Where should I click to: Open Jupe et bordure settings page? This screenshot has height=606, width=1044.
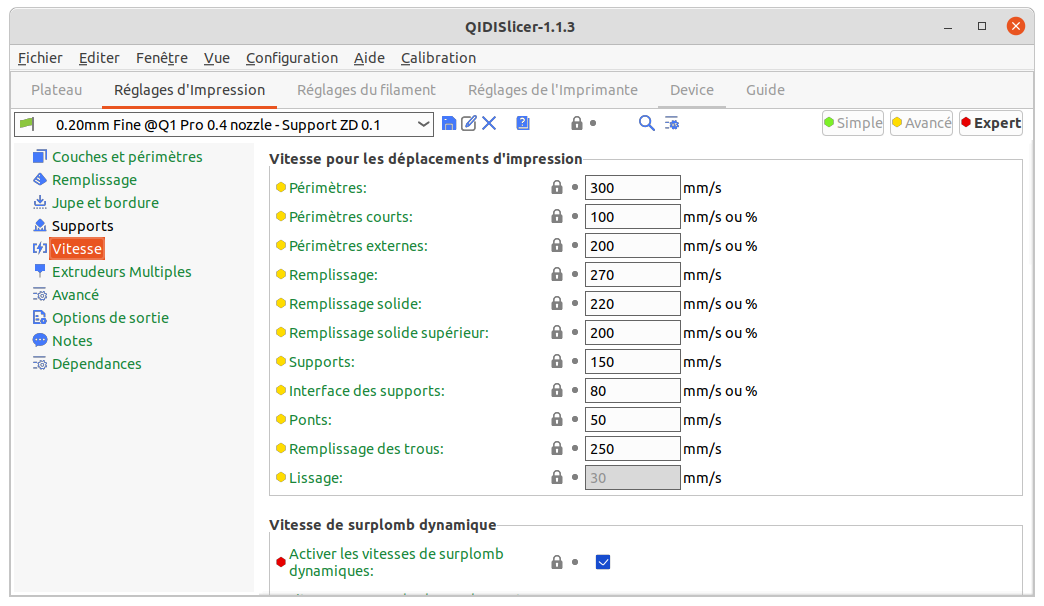pyautogui.click(x=105, y=202)
